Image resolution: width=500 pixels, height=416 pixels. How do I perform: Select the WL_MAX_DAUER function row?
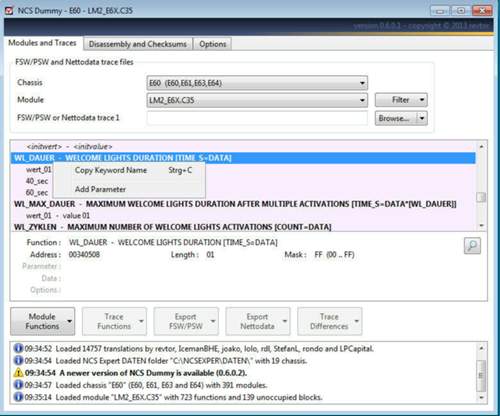click(243, 204)
